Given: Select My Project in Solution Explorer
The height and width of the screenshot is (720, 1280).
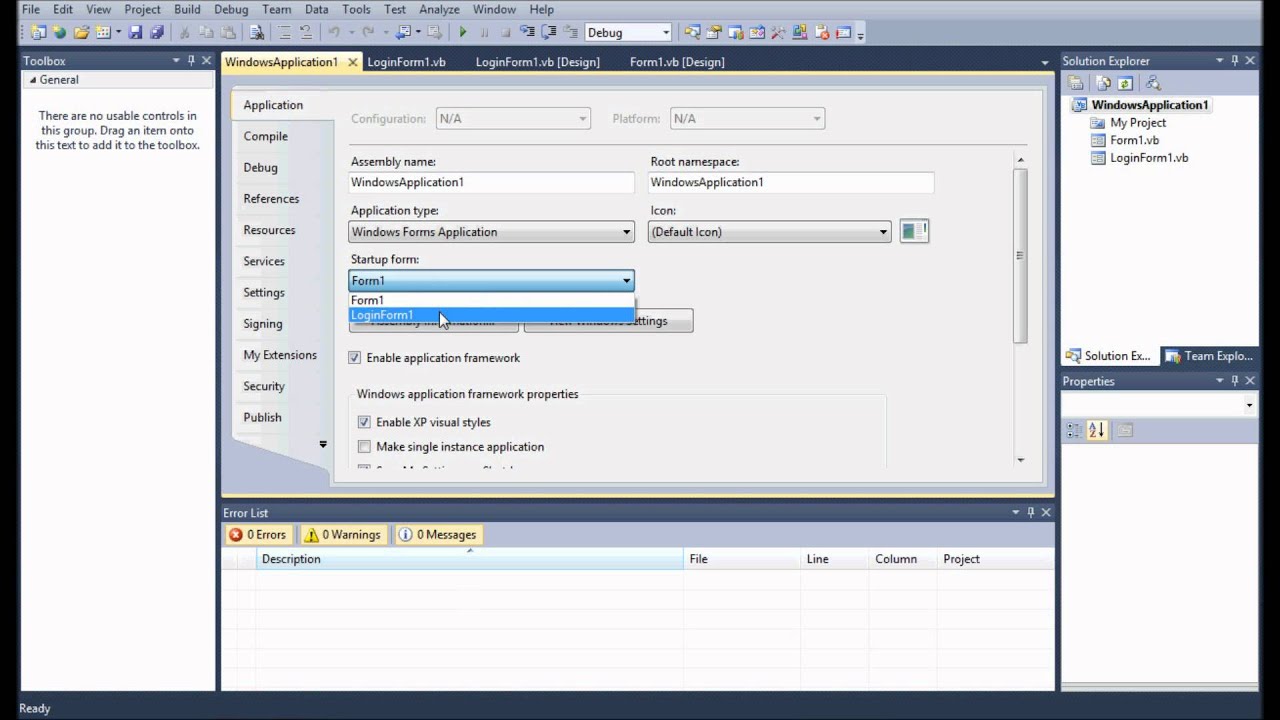Looking at the screenshot, I should [1138, 123].
